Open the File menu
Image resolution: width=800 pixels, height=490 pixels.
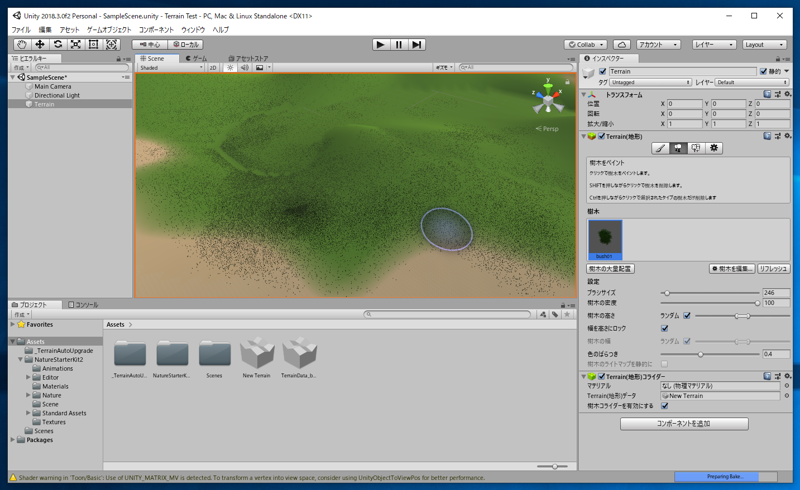[x=21, y=30]
